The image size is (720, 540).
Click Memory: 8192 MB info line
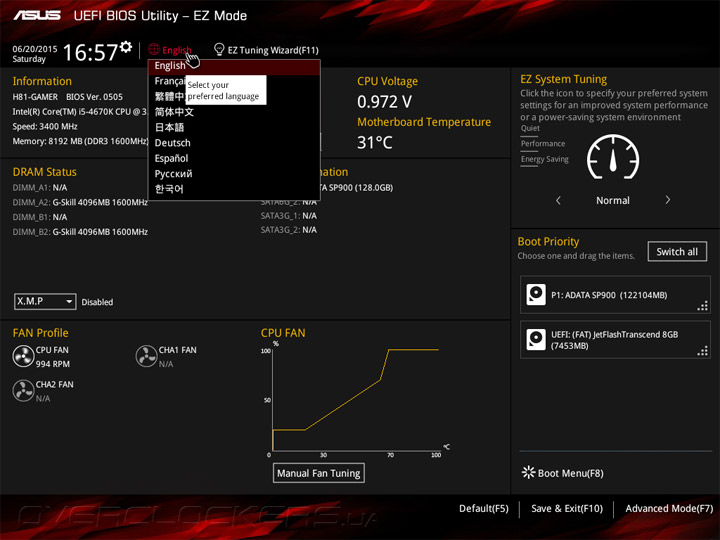tap(80, 141)
